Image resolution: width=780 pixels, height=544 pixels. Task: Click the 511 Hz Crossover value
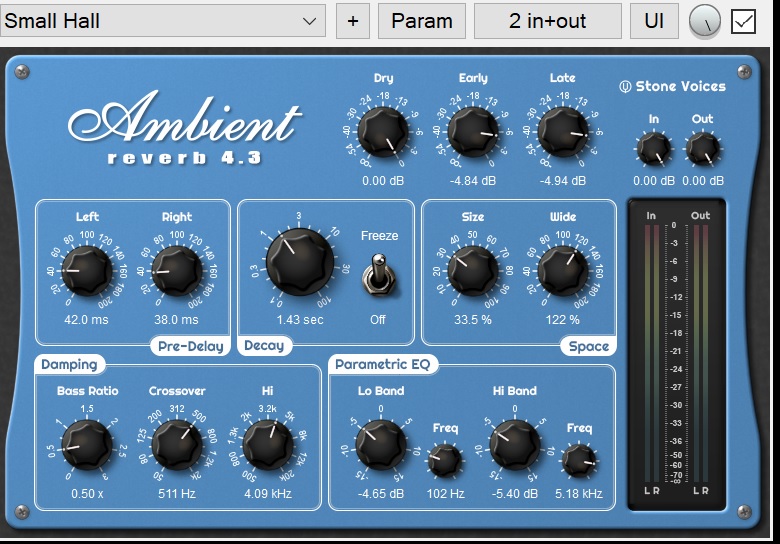[x=177, y=494]
